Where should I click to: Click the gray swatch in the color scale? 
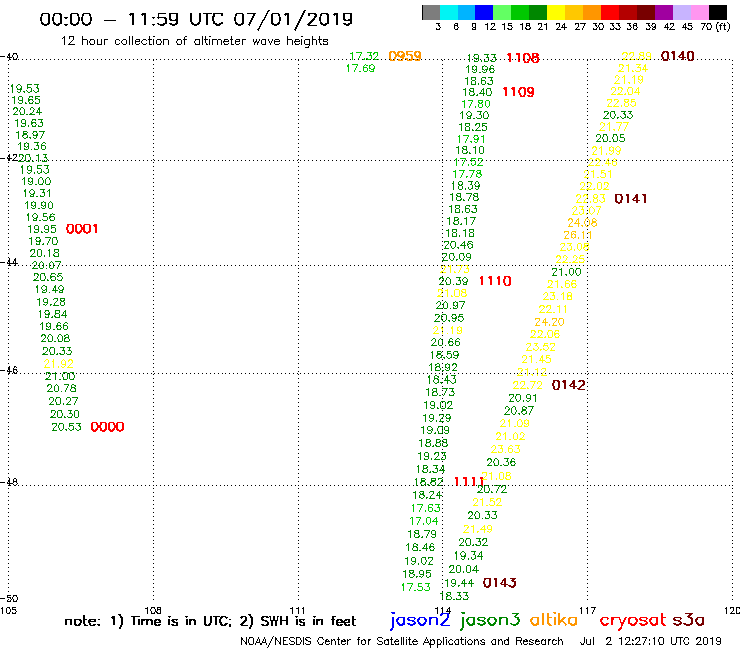point(431,12)
